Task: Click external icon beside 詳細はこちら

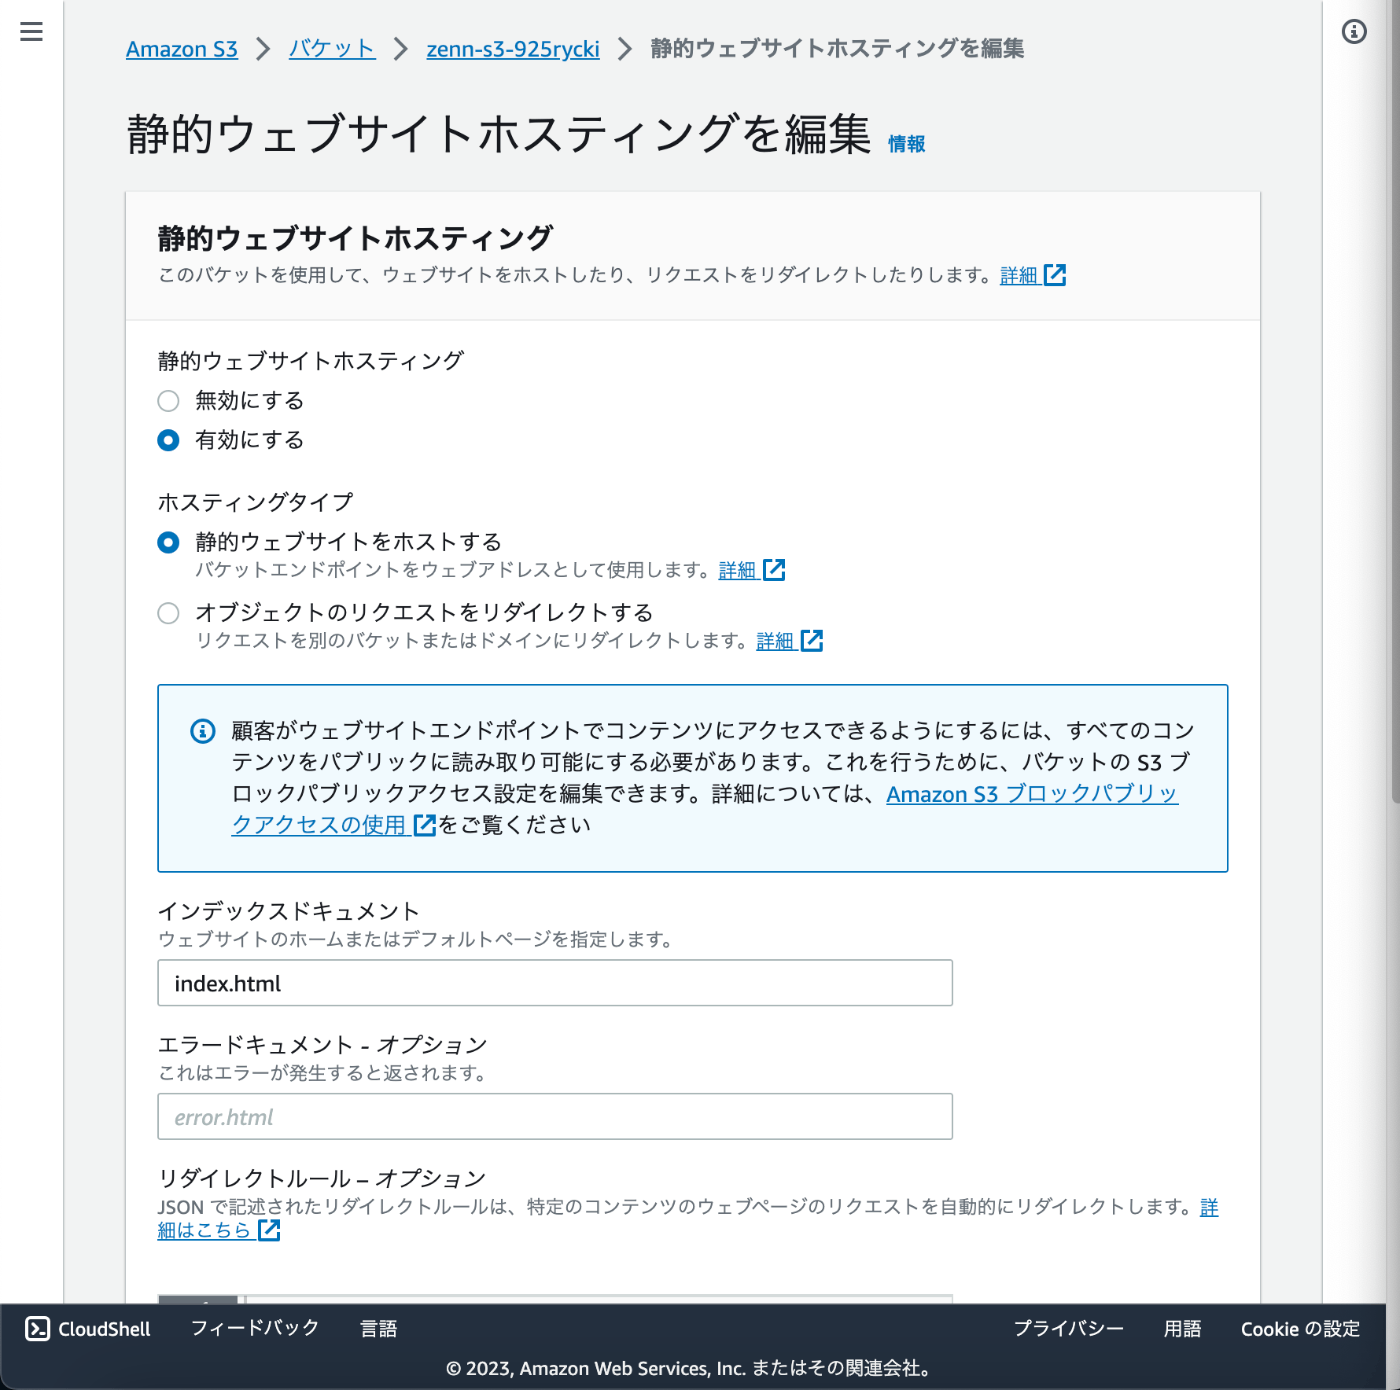Action: coord(269,1230)
